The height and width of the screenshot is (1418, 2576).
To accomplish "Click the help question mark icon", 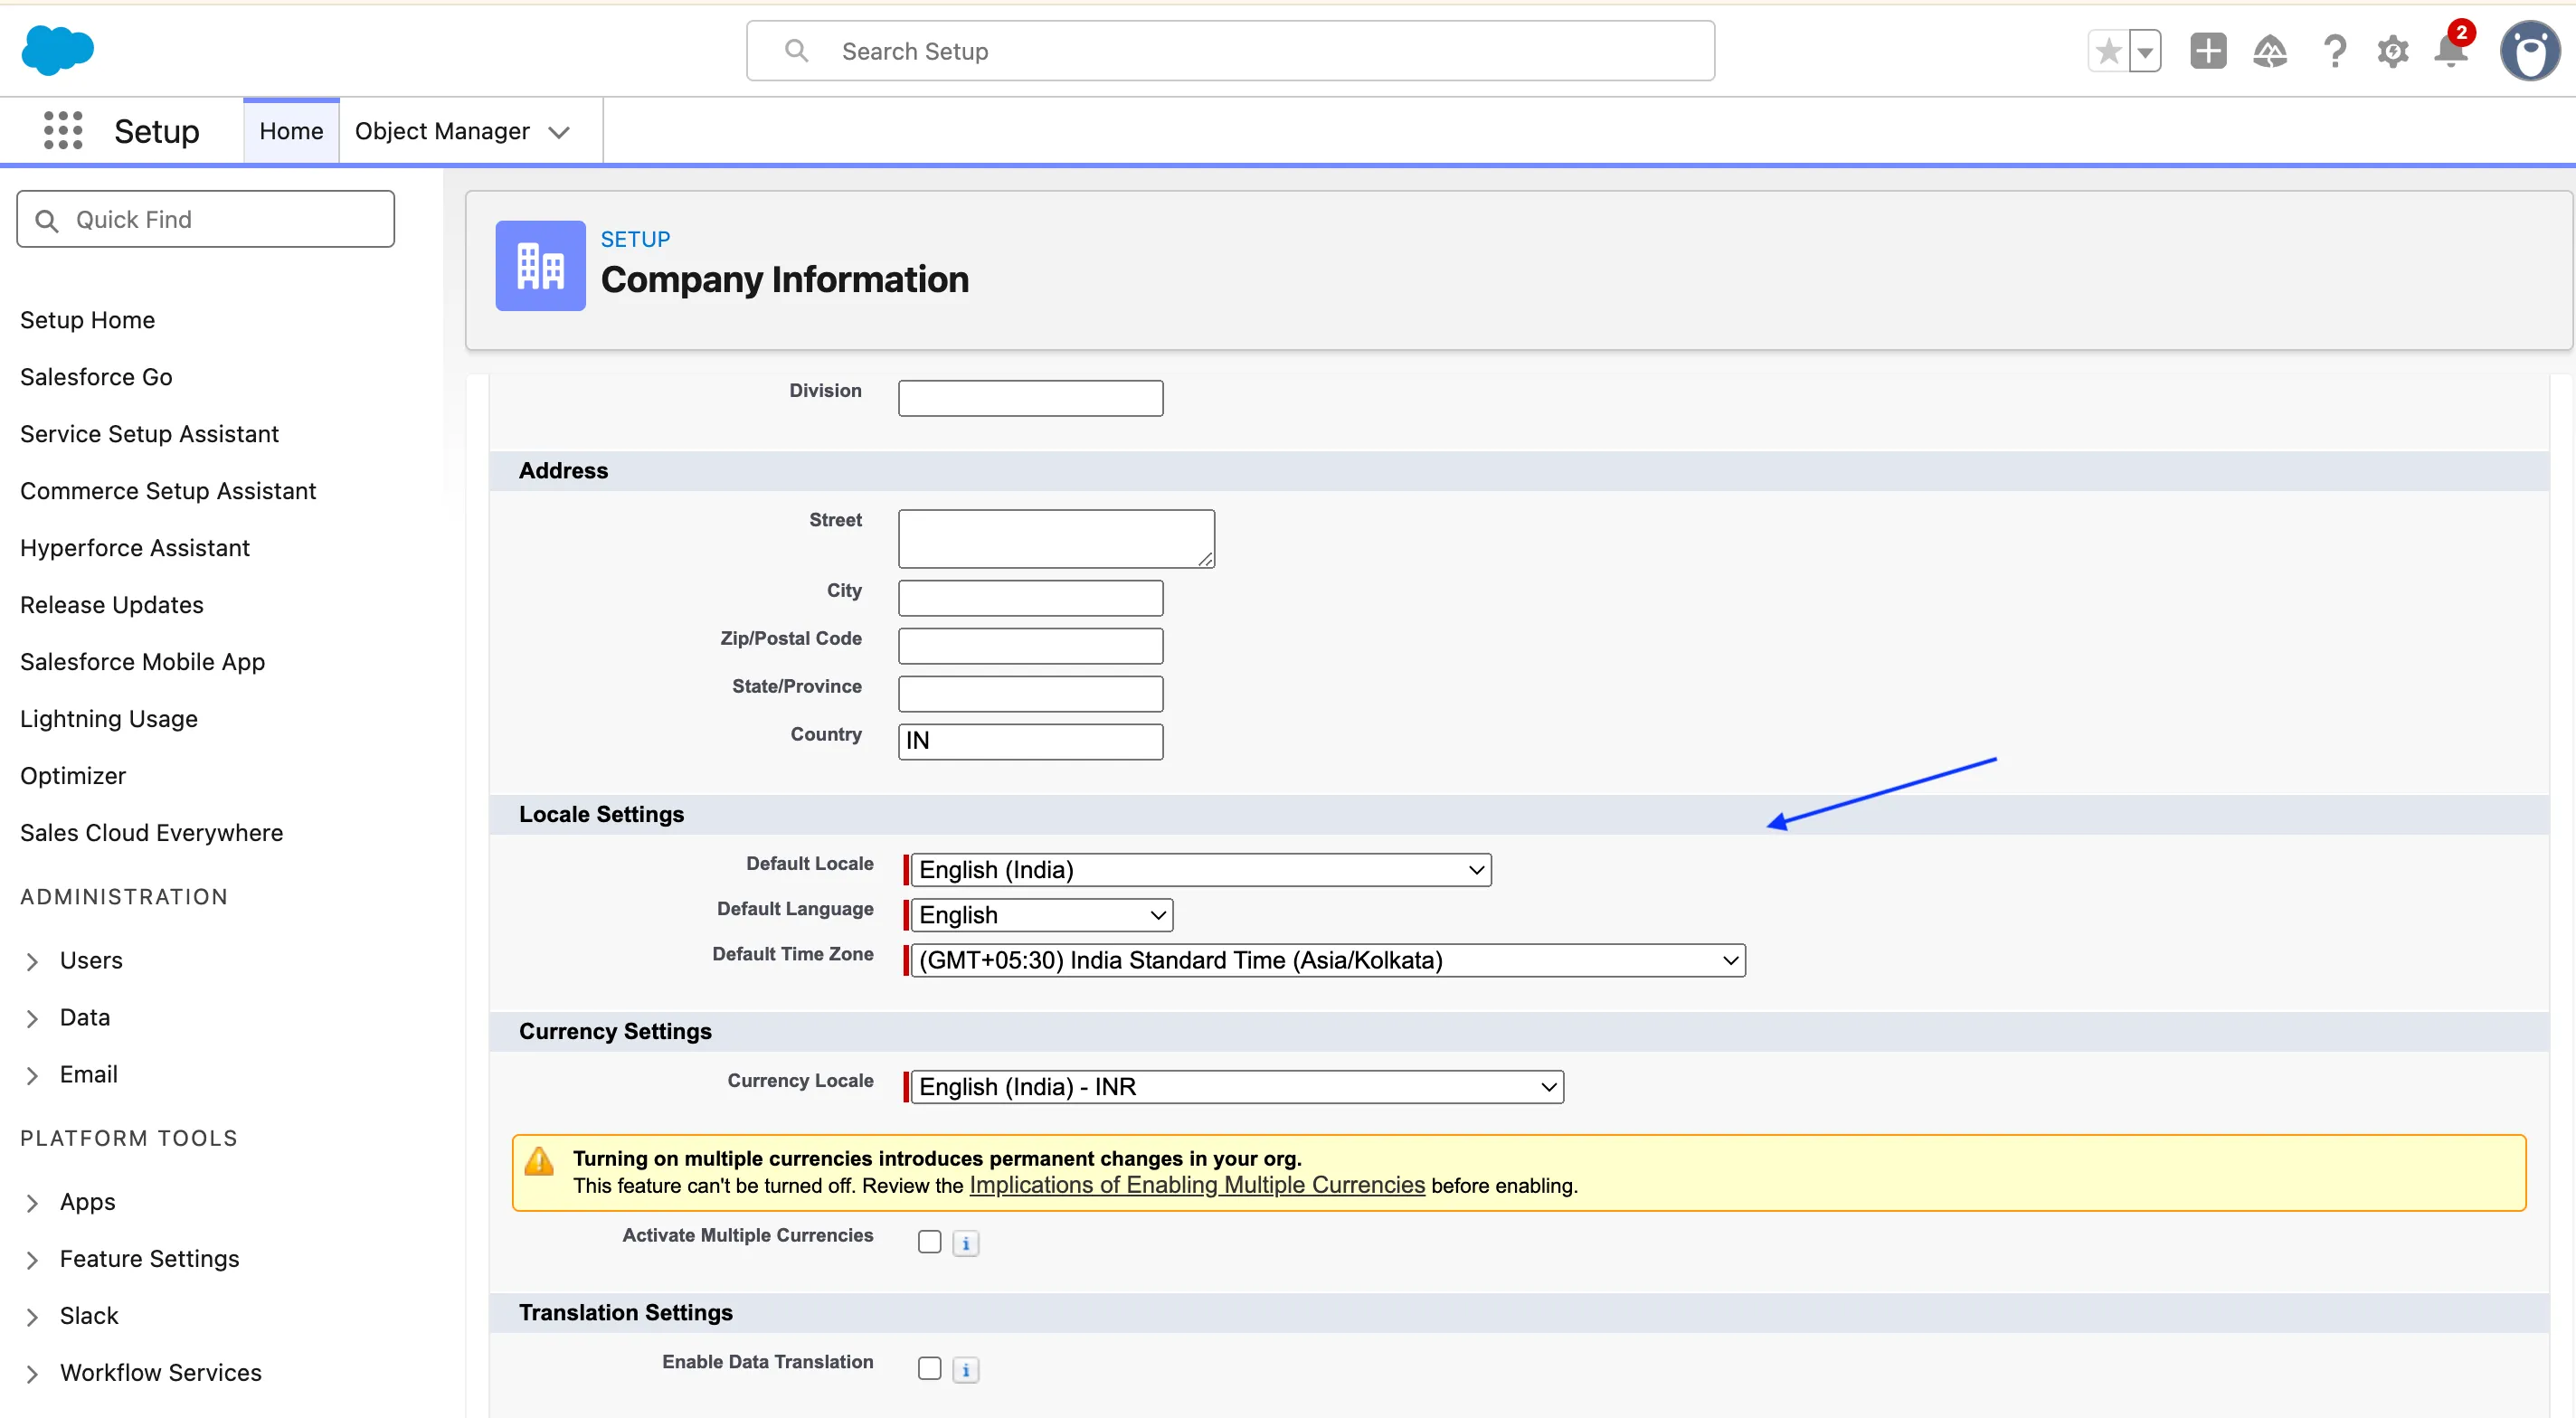I will point(2334,51).
